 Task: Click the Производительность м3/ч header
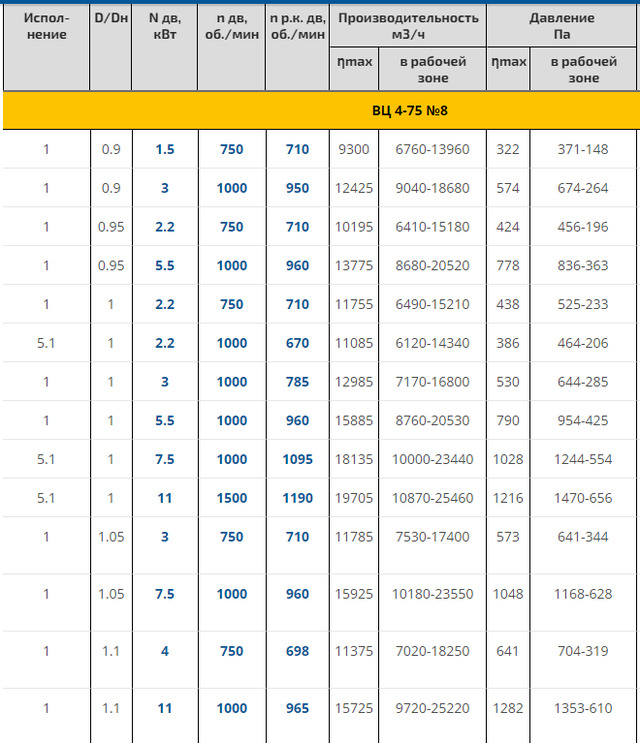pos(408,26)
